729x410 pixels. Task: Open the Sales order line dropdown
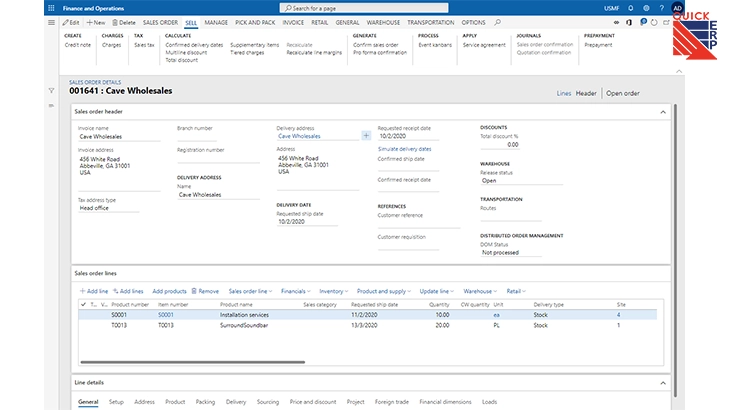click(x=250, y=291)
